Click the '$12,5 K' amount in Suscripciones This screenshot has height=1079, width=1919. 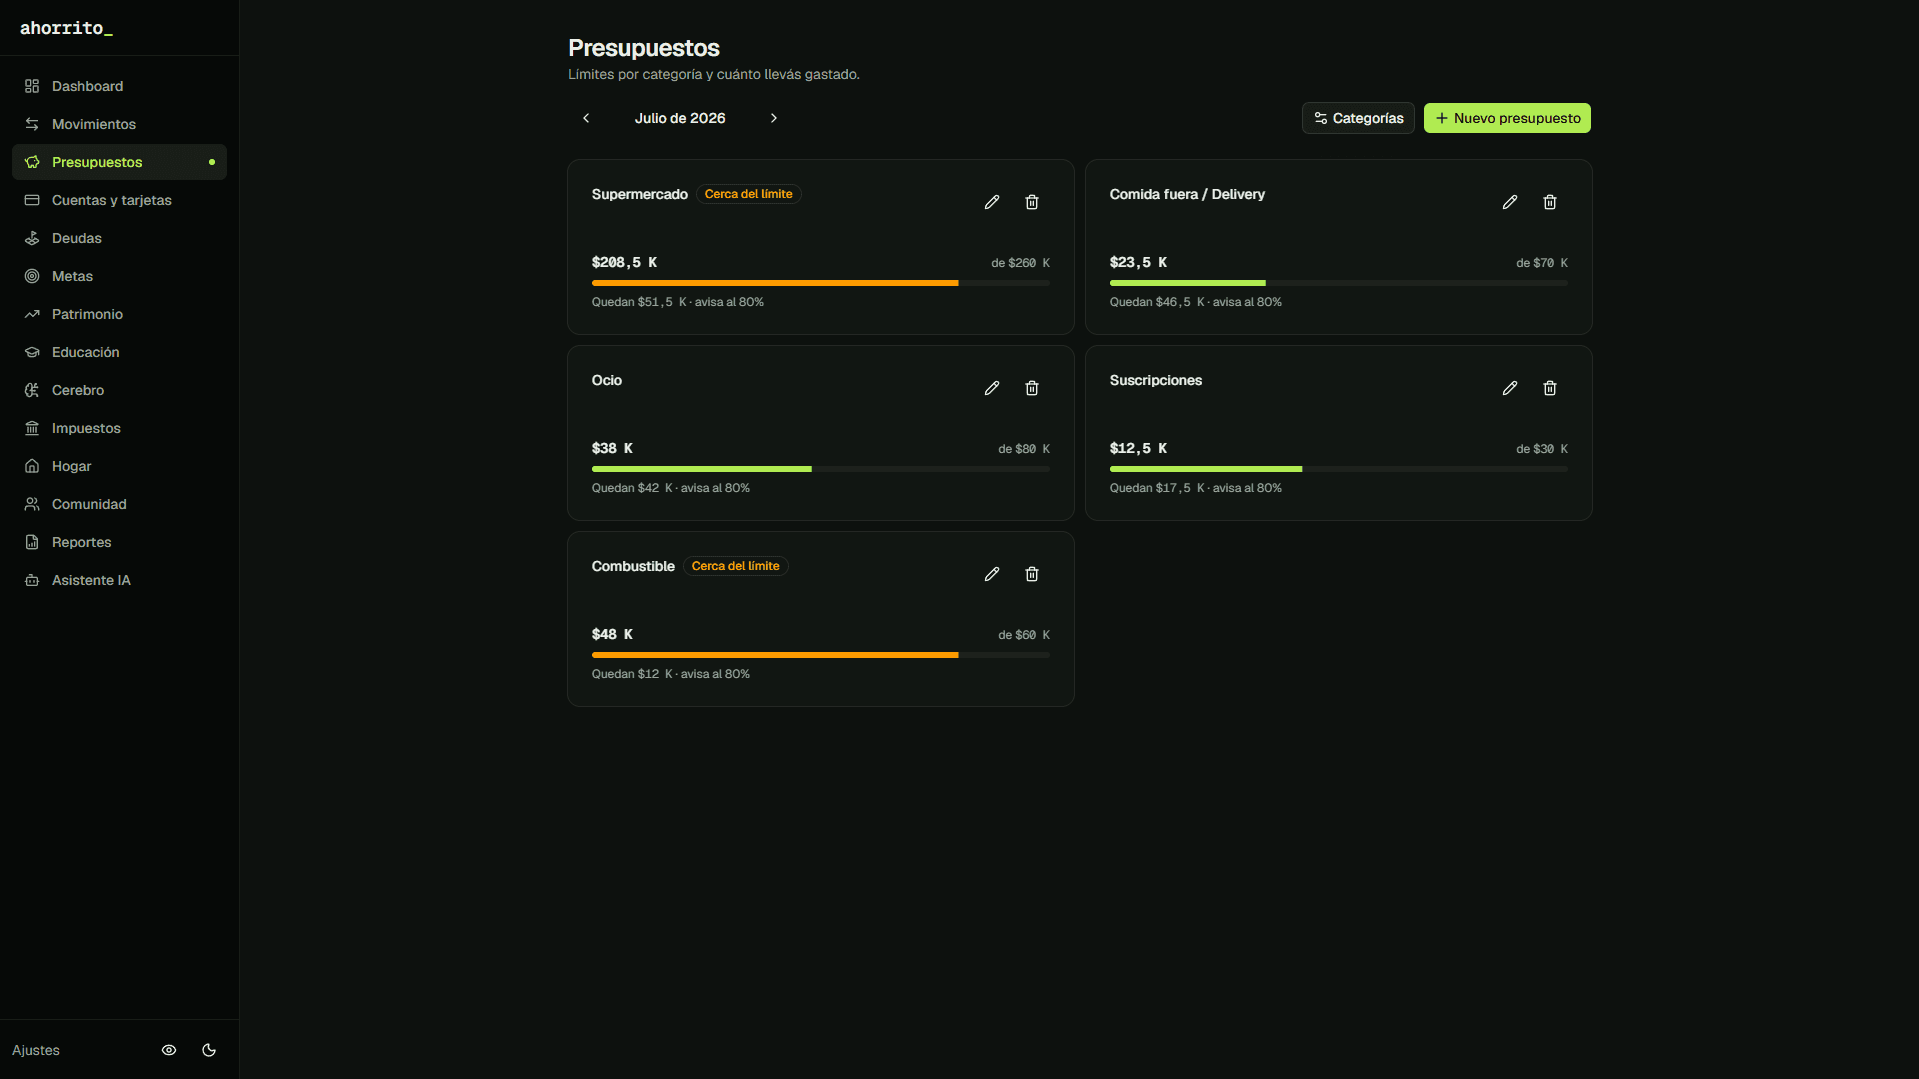pyautogui.click(x=1138, y=448)
